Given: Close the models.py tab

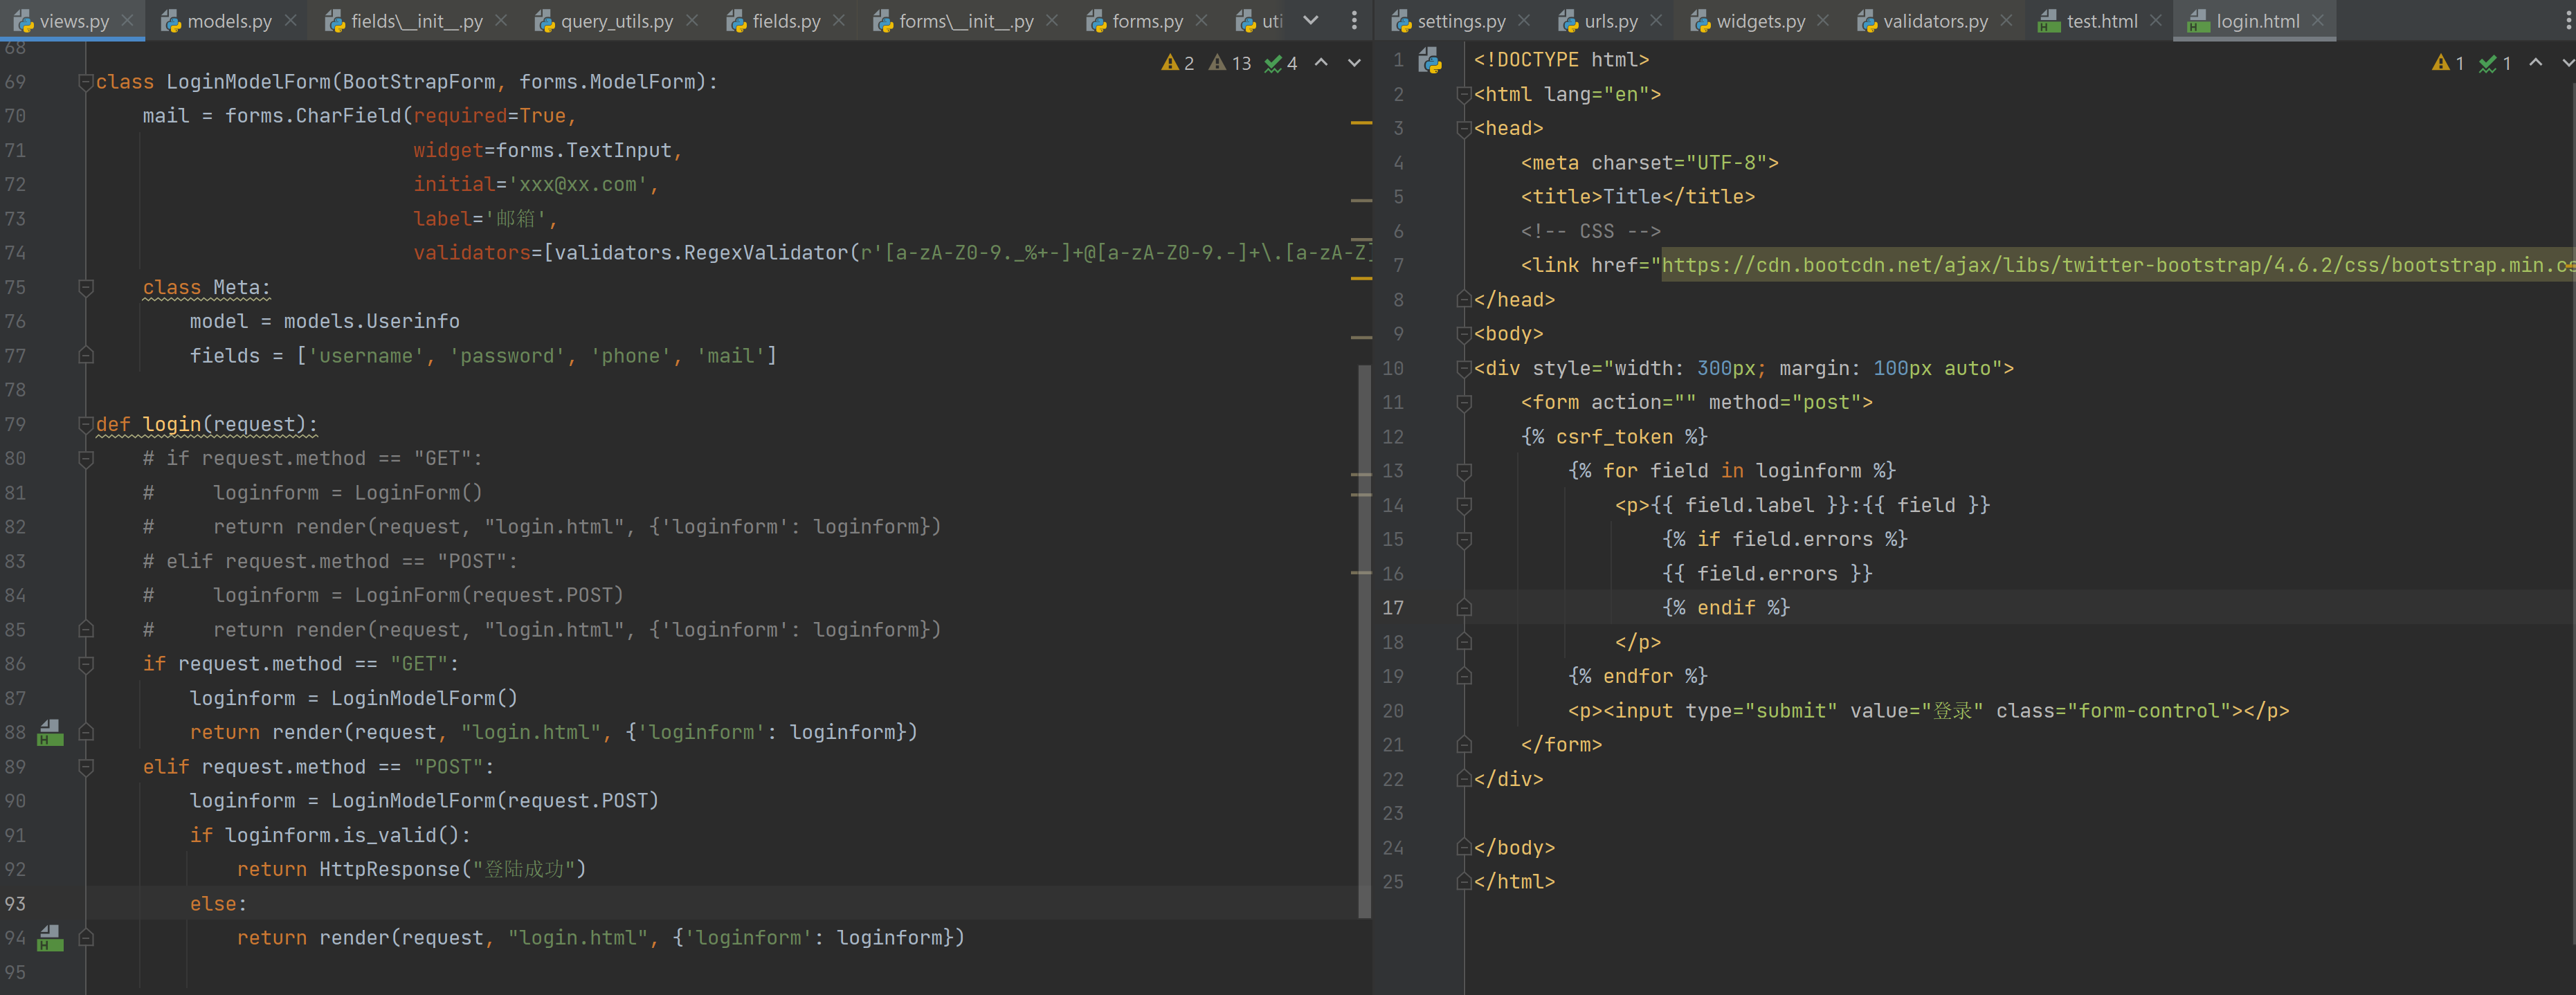Looking at the screenshot, I should (291, 20).
